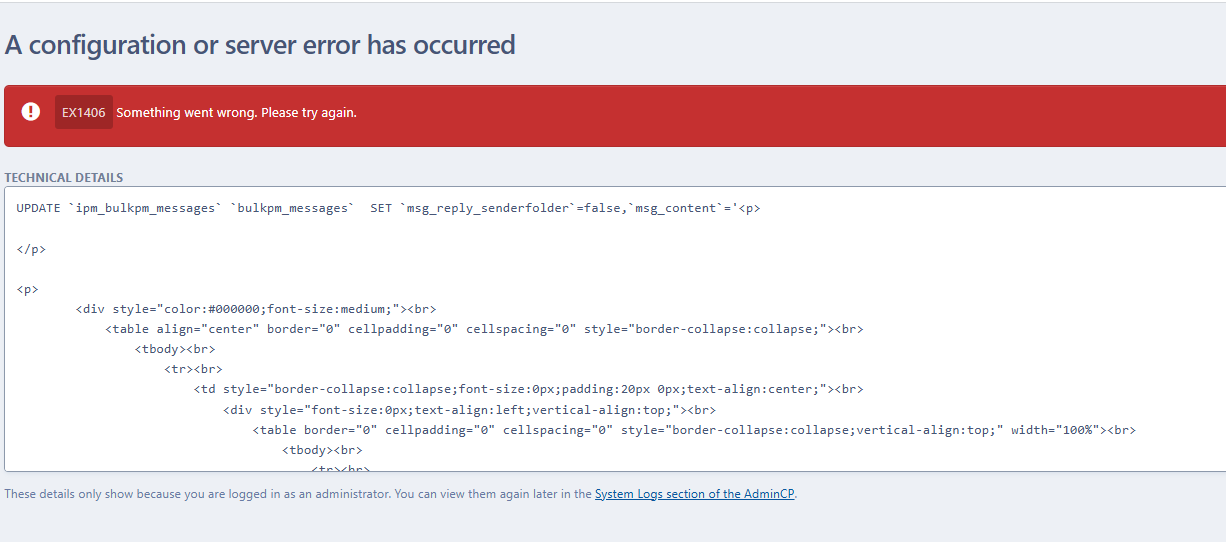Image resolution: width=1226 pixels, height=542 pixels.
Task: Click the 'A configuration or server error has occurred' heading
Action: coord(260,45)
